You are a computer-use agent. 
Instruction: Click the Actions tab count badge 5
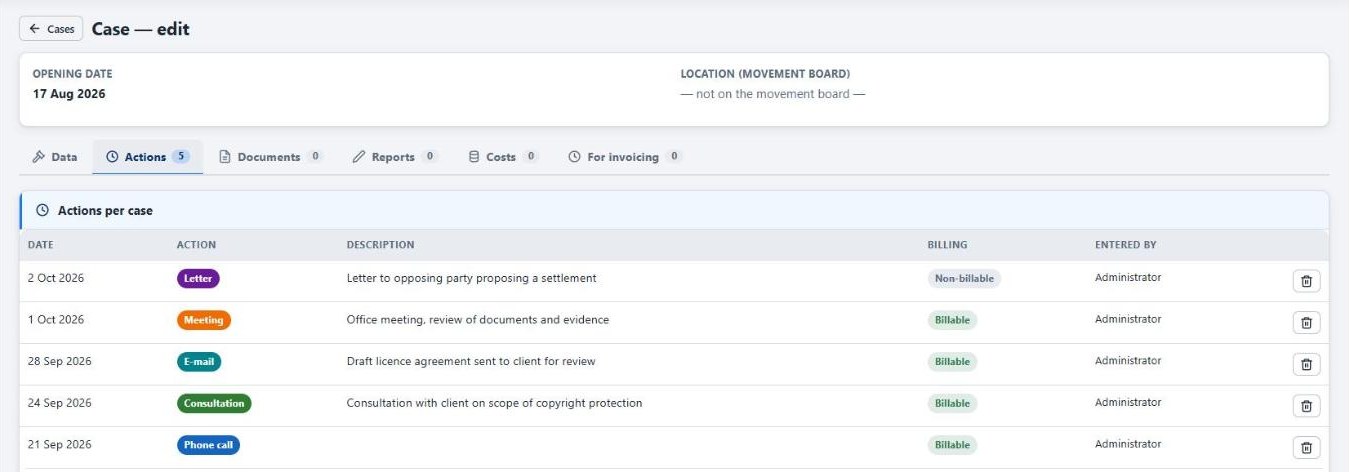181,156
